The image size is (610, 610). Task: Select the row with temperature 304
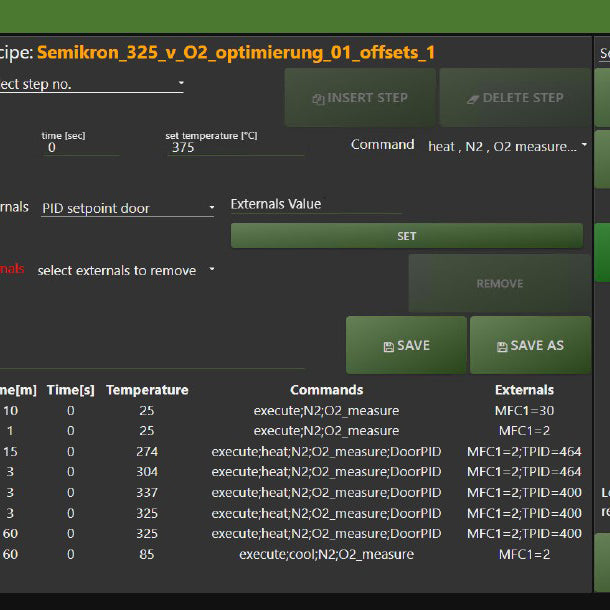click(291, 472)
